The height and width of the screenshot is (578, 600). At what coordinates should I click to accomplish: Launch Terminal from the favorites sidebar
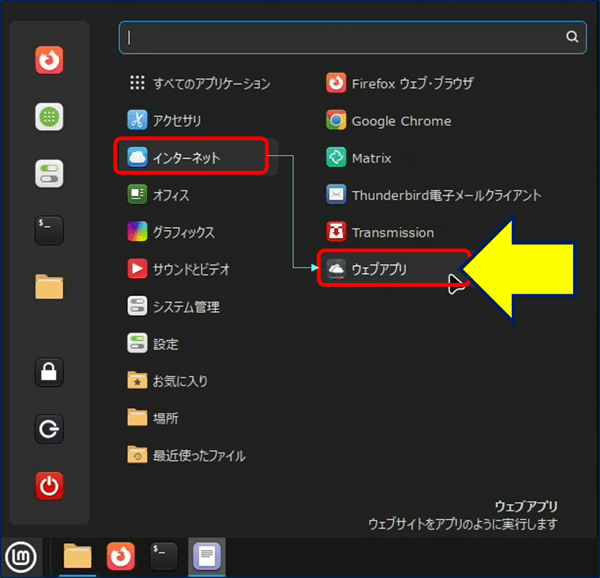tap(49, 230)
